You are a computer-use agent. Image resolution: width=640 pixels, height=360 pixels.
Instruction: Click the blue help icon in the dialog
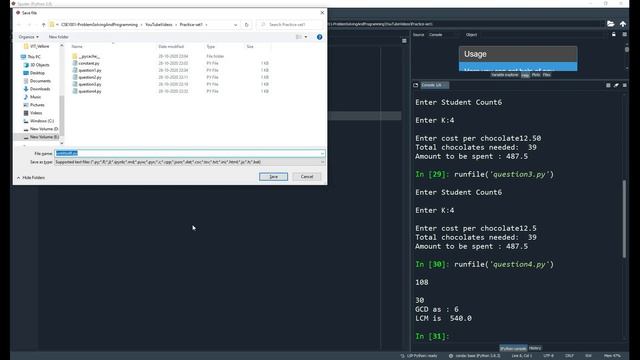[320, 37]
